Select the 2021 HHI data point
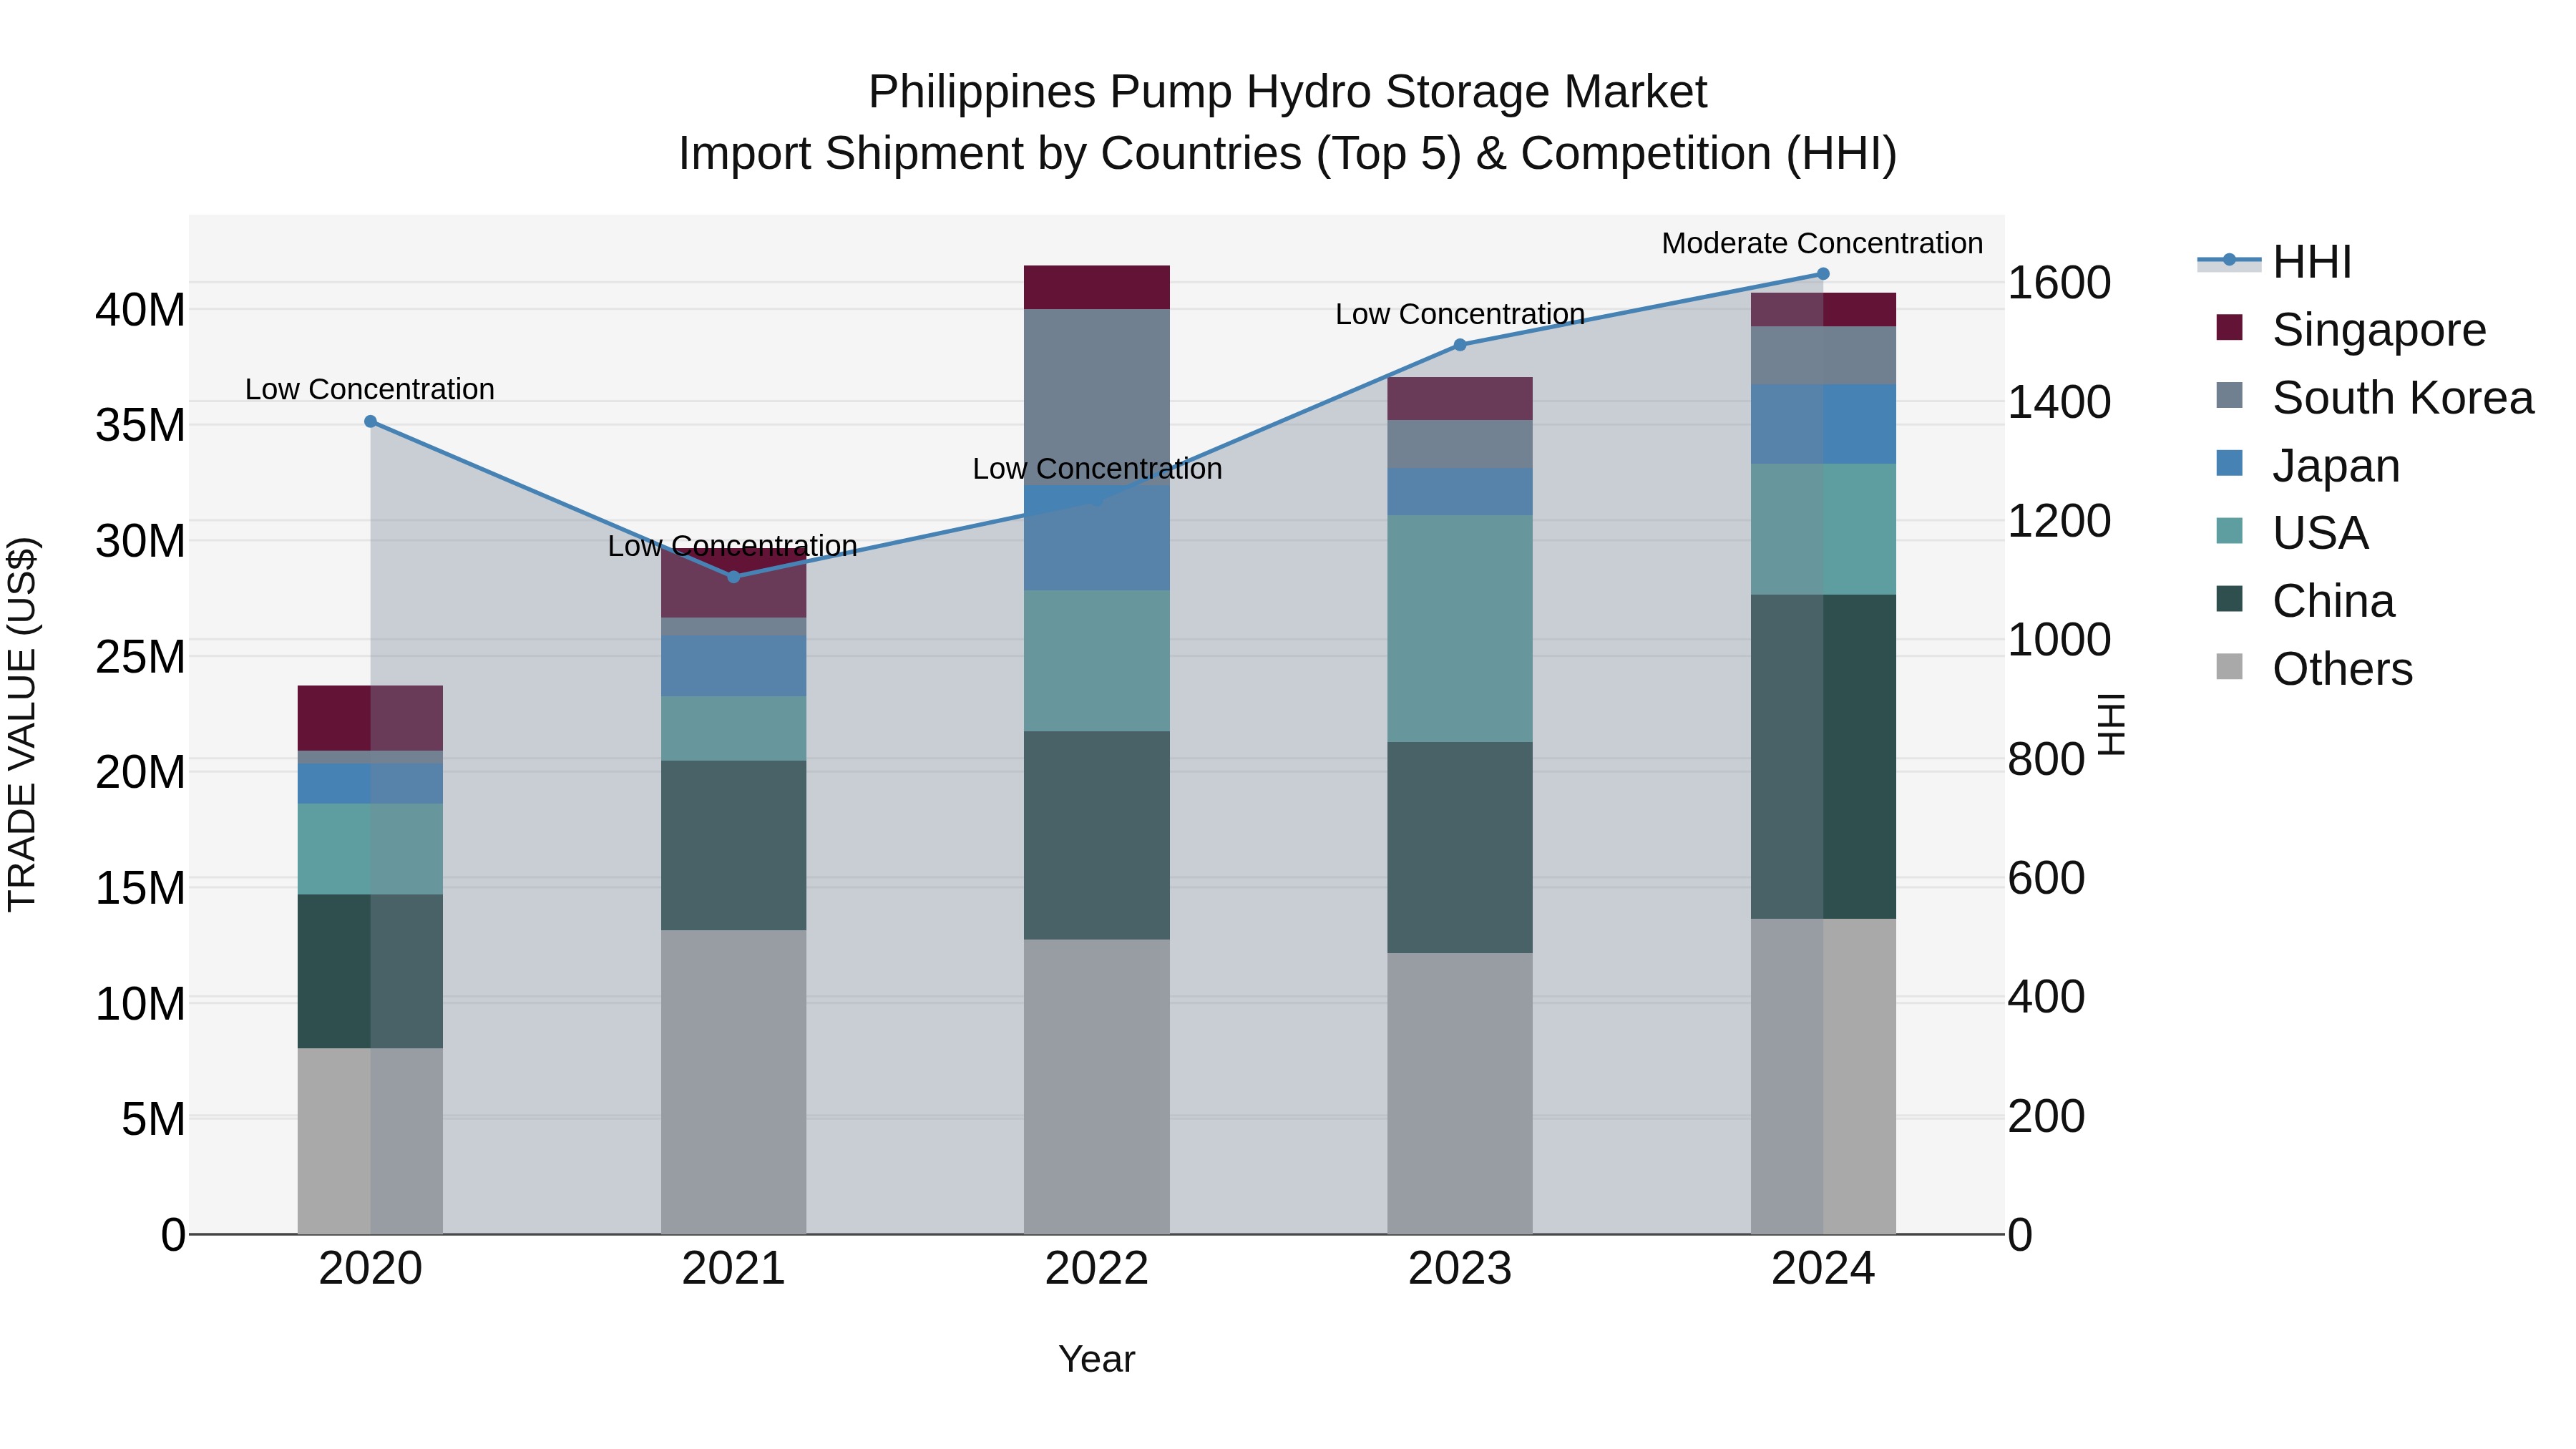The height and width of the screenshot is (1449, 2576). [x=733, y=577]
